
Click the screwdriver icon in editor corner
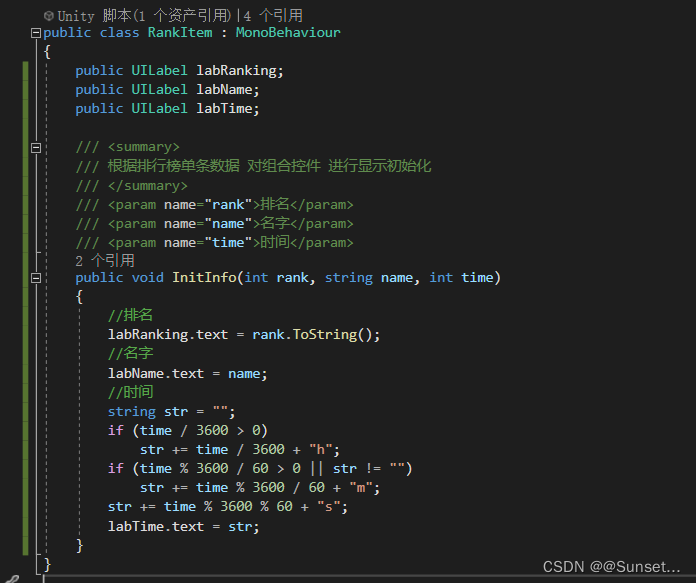tap(12, 579)
